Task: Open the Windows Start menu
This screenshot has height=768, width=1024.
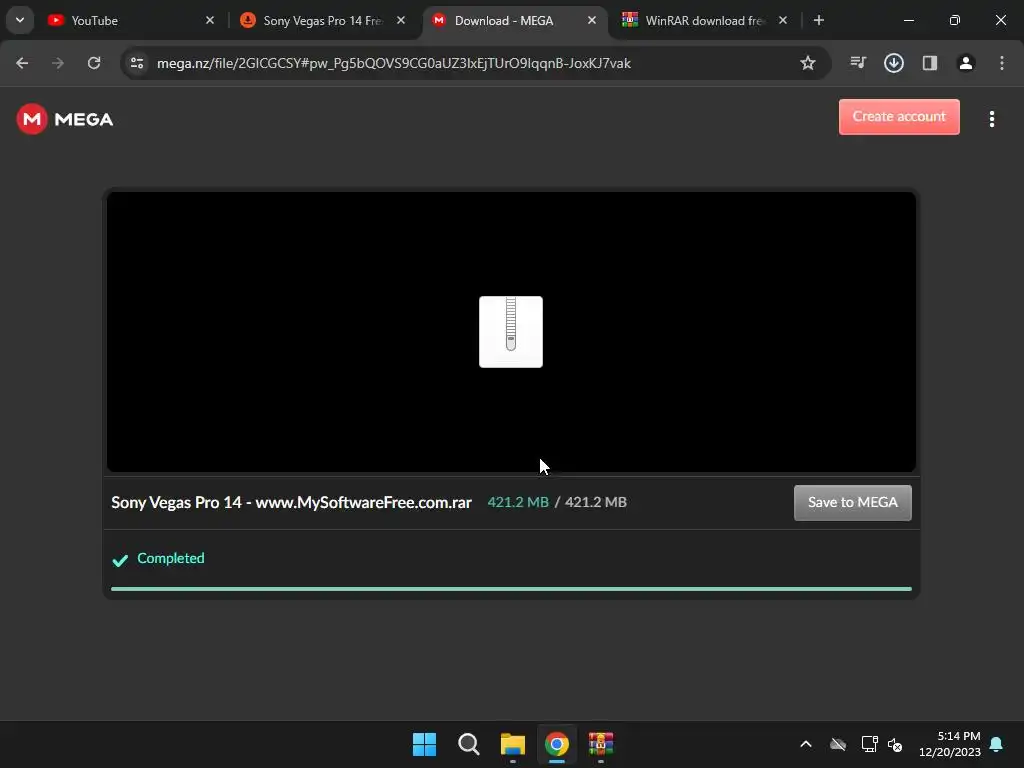Action: 424,744
